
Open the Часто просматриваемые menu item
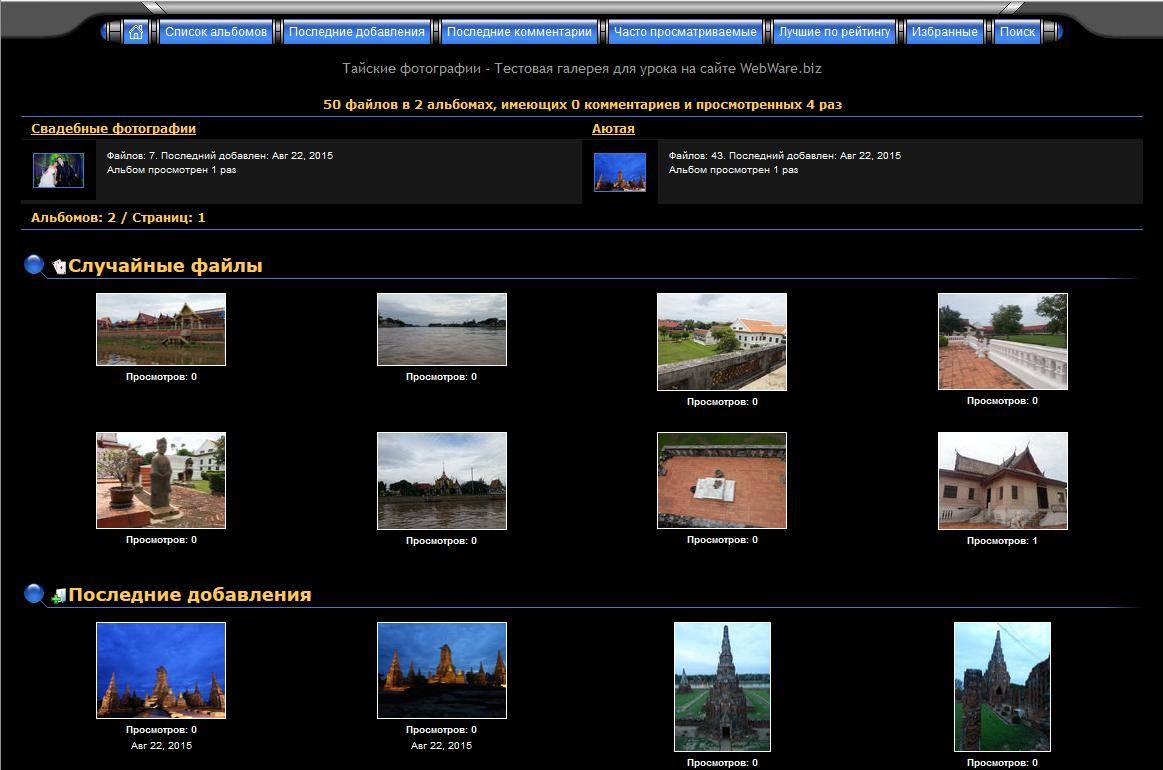pyautogui.click(x=685, y=32)
